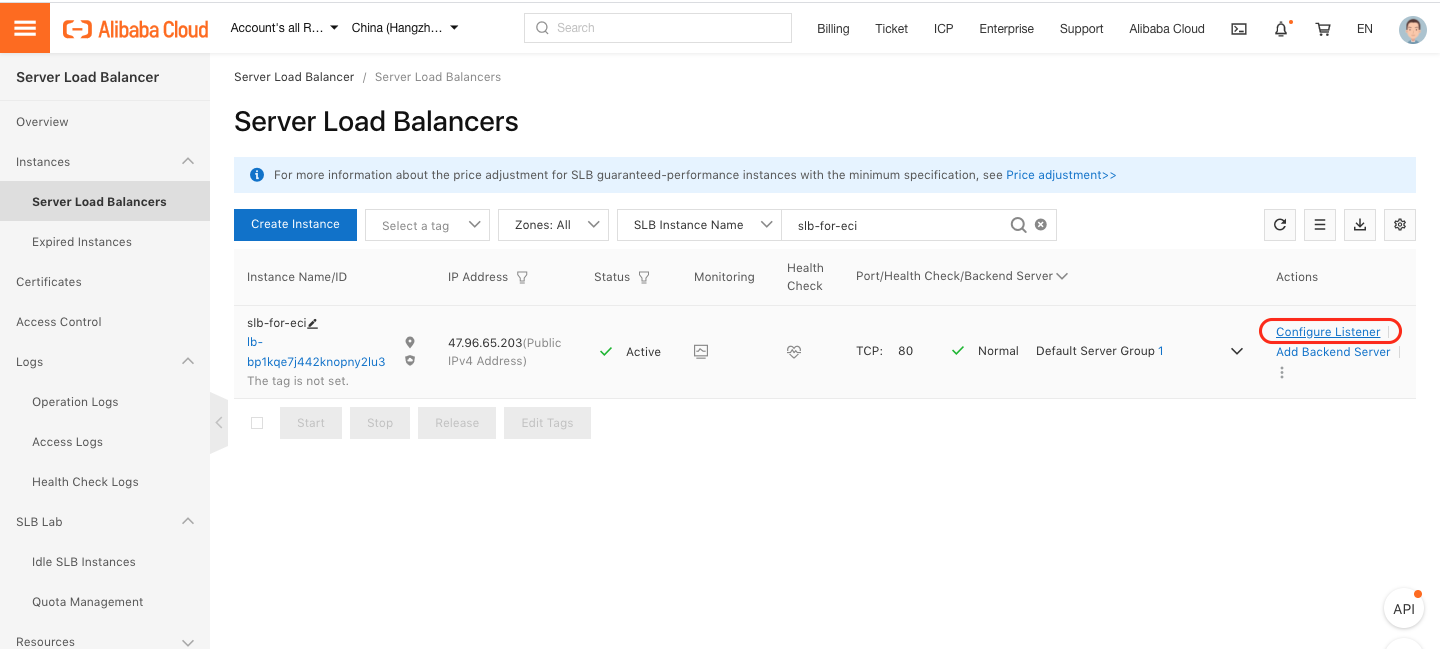Open the shopping cart
This screenshot has width=1440, height=649.
click(x=1323, y=29)
